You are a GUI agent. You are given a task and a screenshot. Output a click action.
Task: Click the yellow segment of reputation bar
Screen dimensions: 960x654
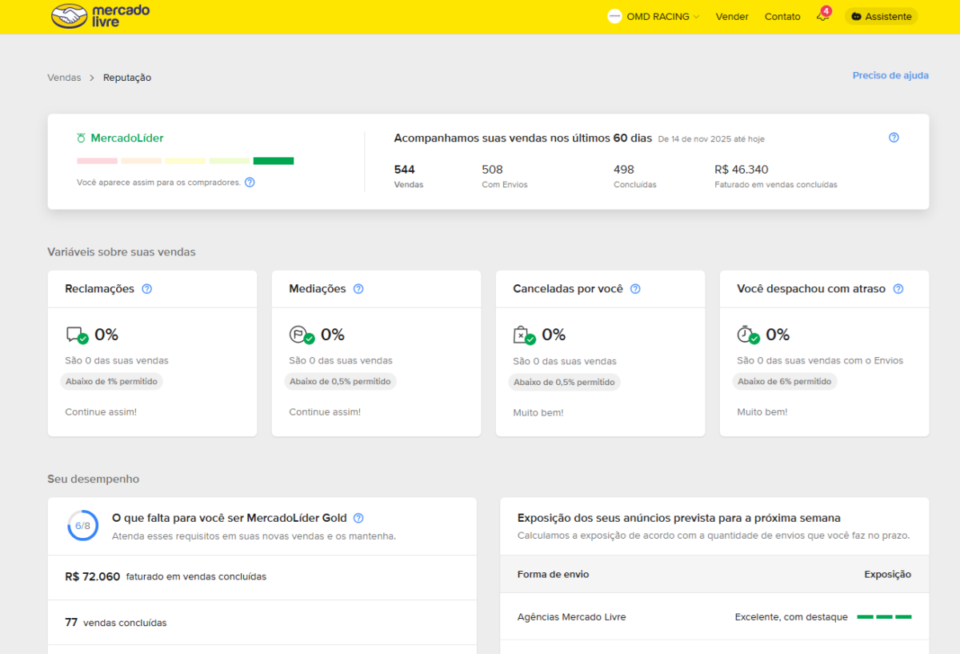click(186, 161)
